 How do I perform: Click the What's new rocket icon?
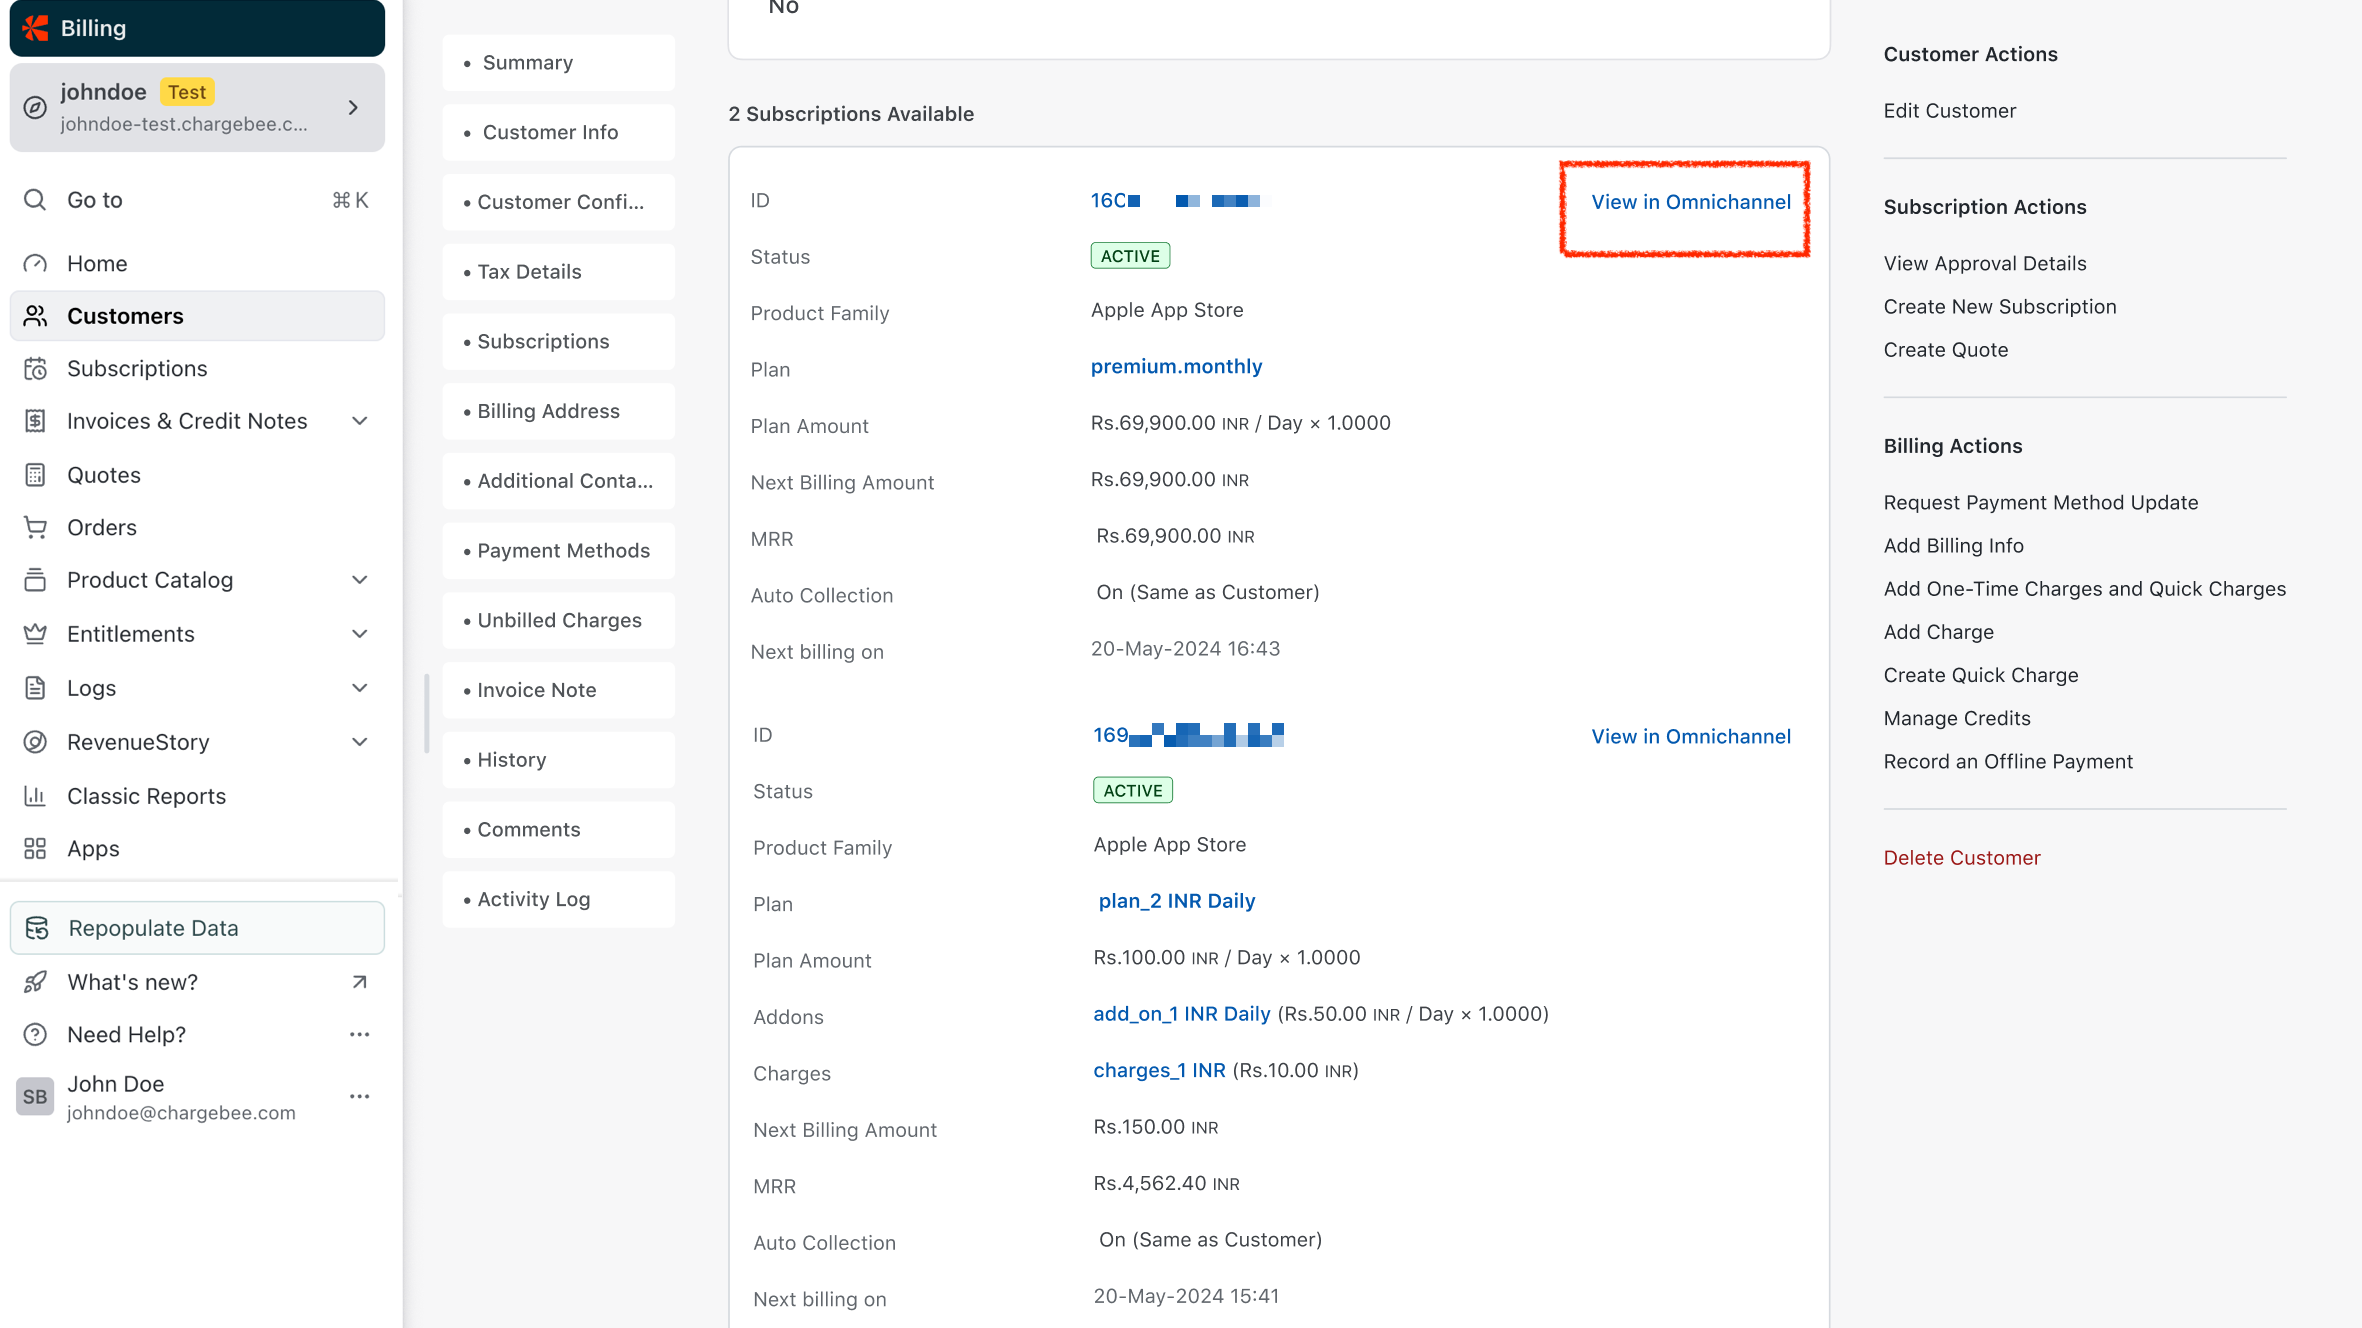35,982
